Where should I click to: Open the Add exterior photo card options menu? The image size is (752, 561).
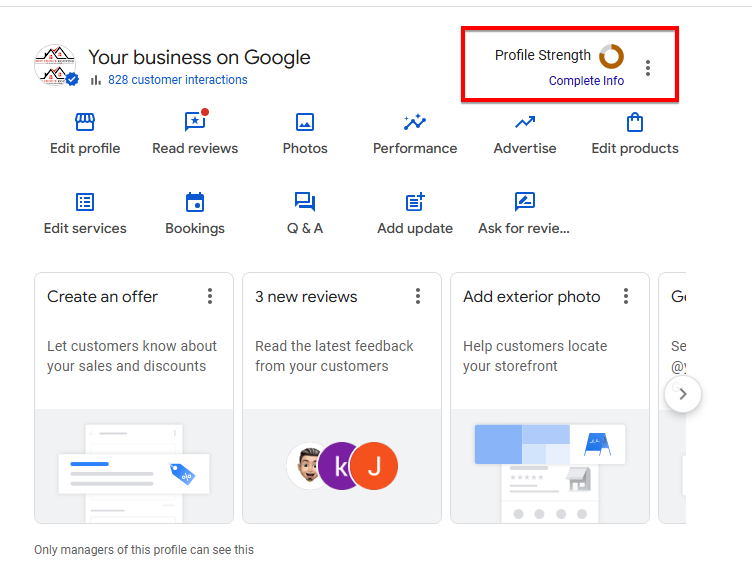(626, 296)
